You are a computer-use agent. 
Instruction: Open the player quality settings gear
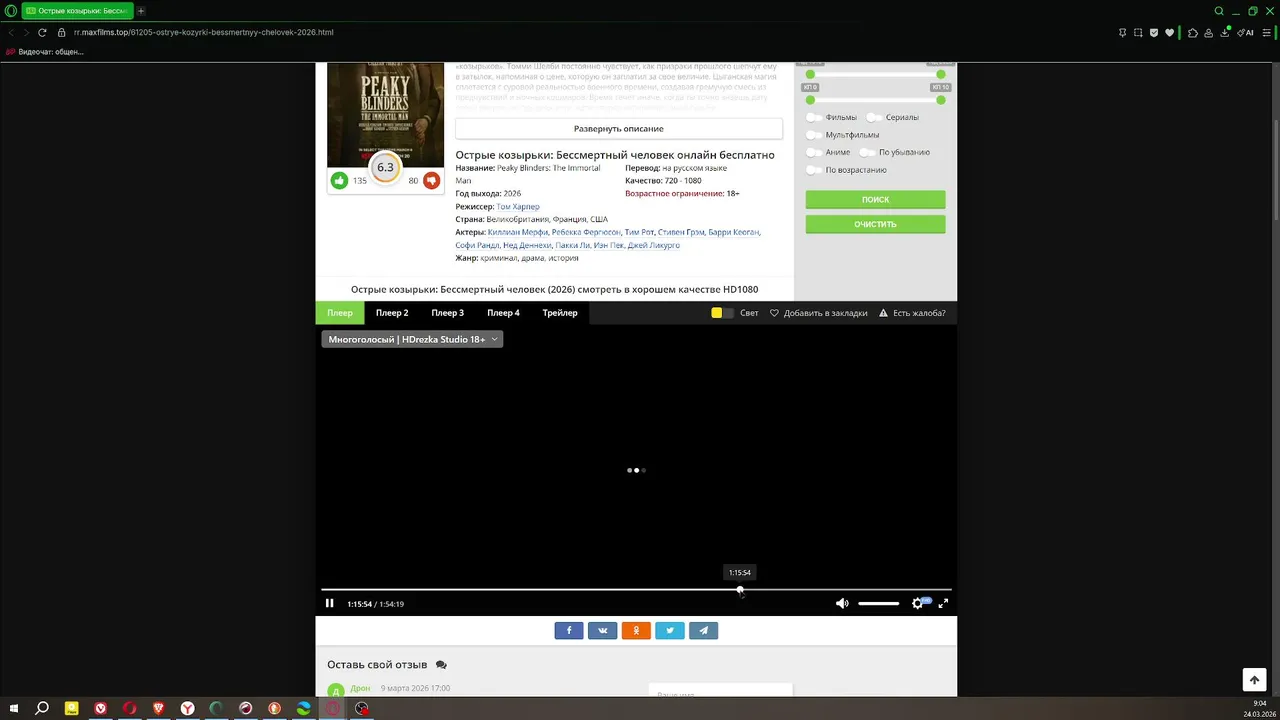(918, 603)
